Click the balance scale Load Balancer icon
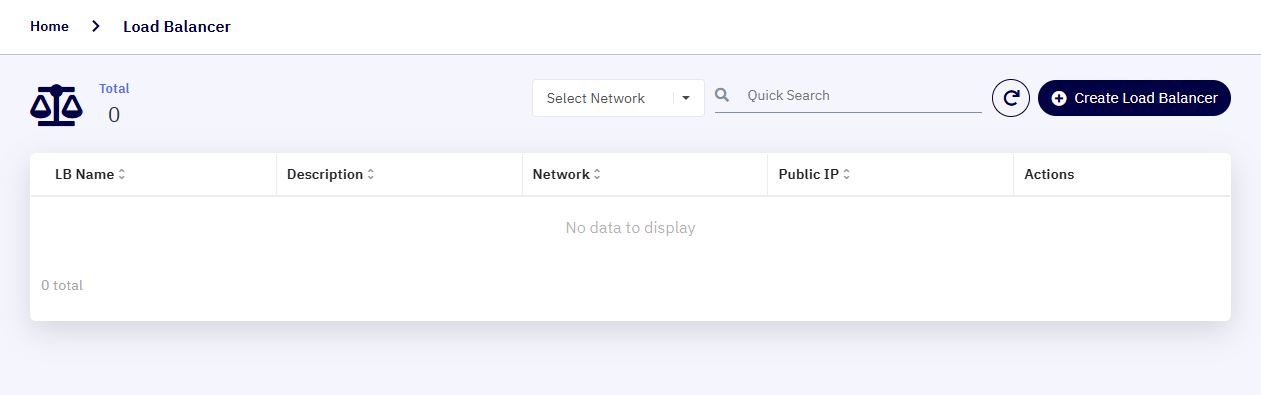Image resolution: width=1261 pixels, height=395 pixels. pos(56,104)
